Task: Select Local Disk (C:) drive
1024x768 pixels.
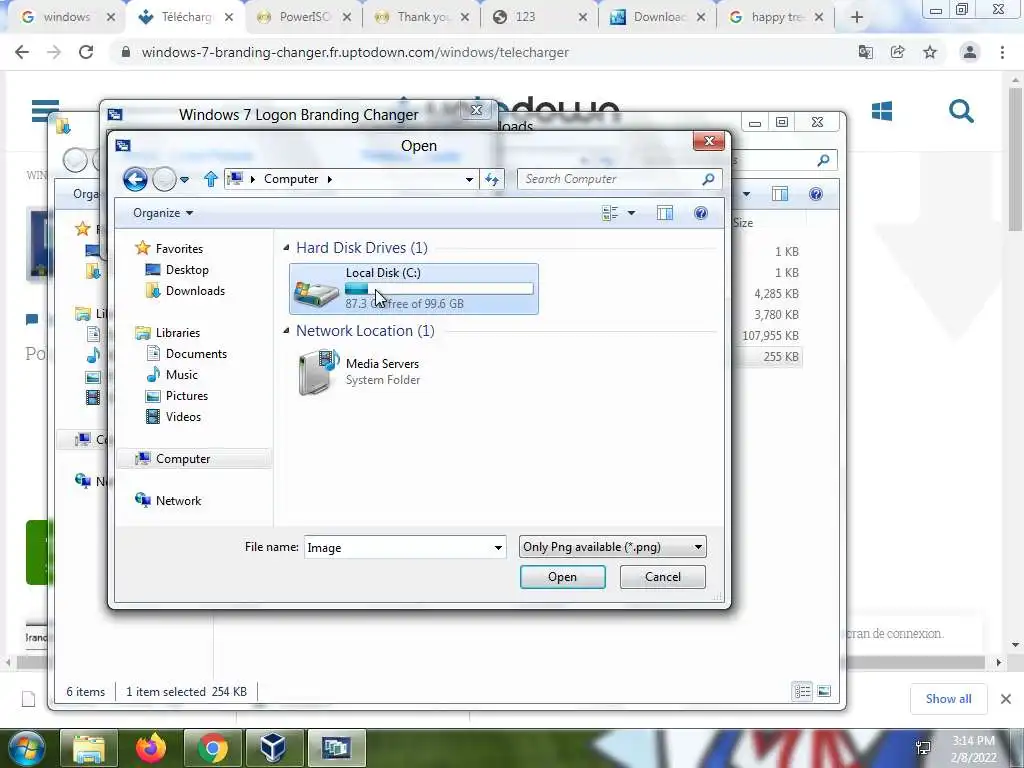Action: pyautogui.click(x=414, y=289)
